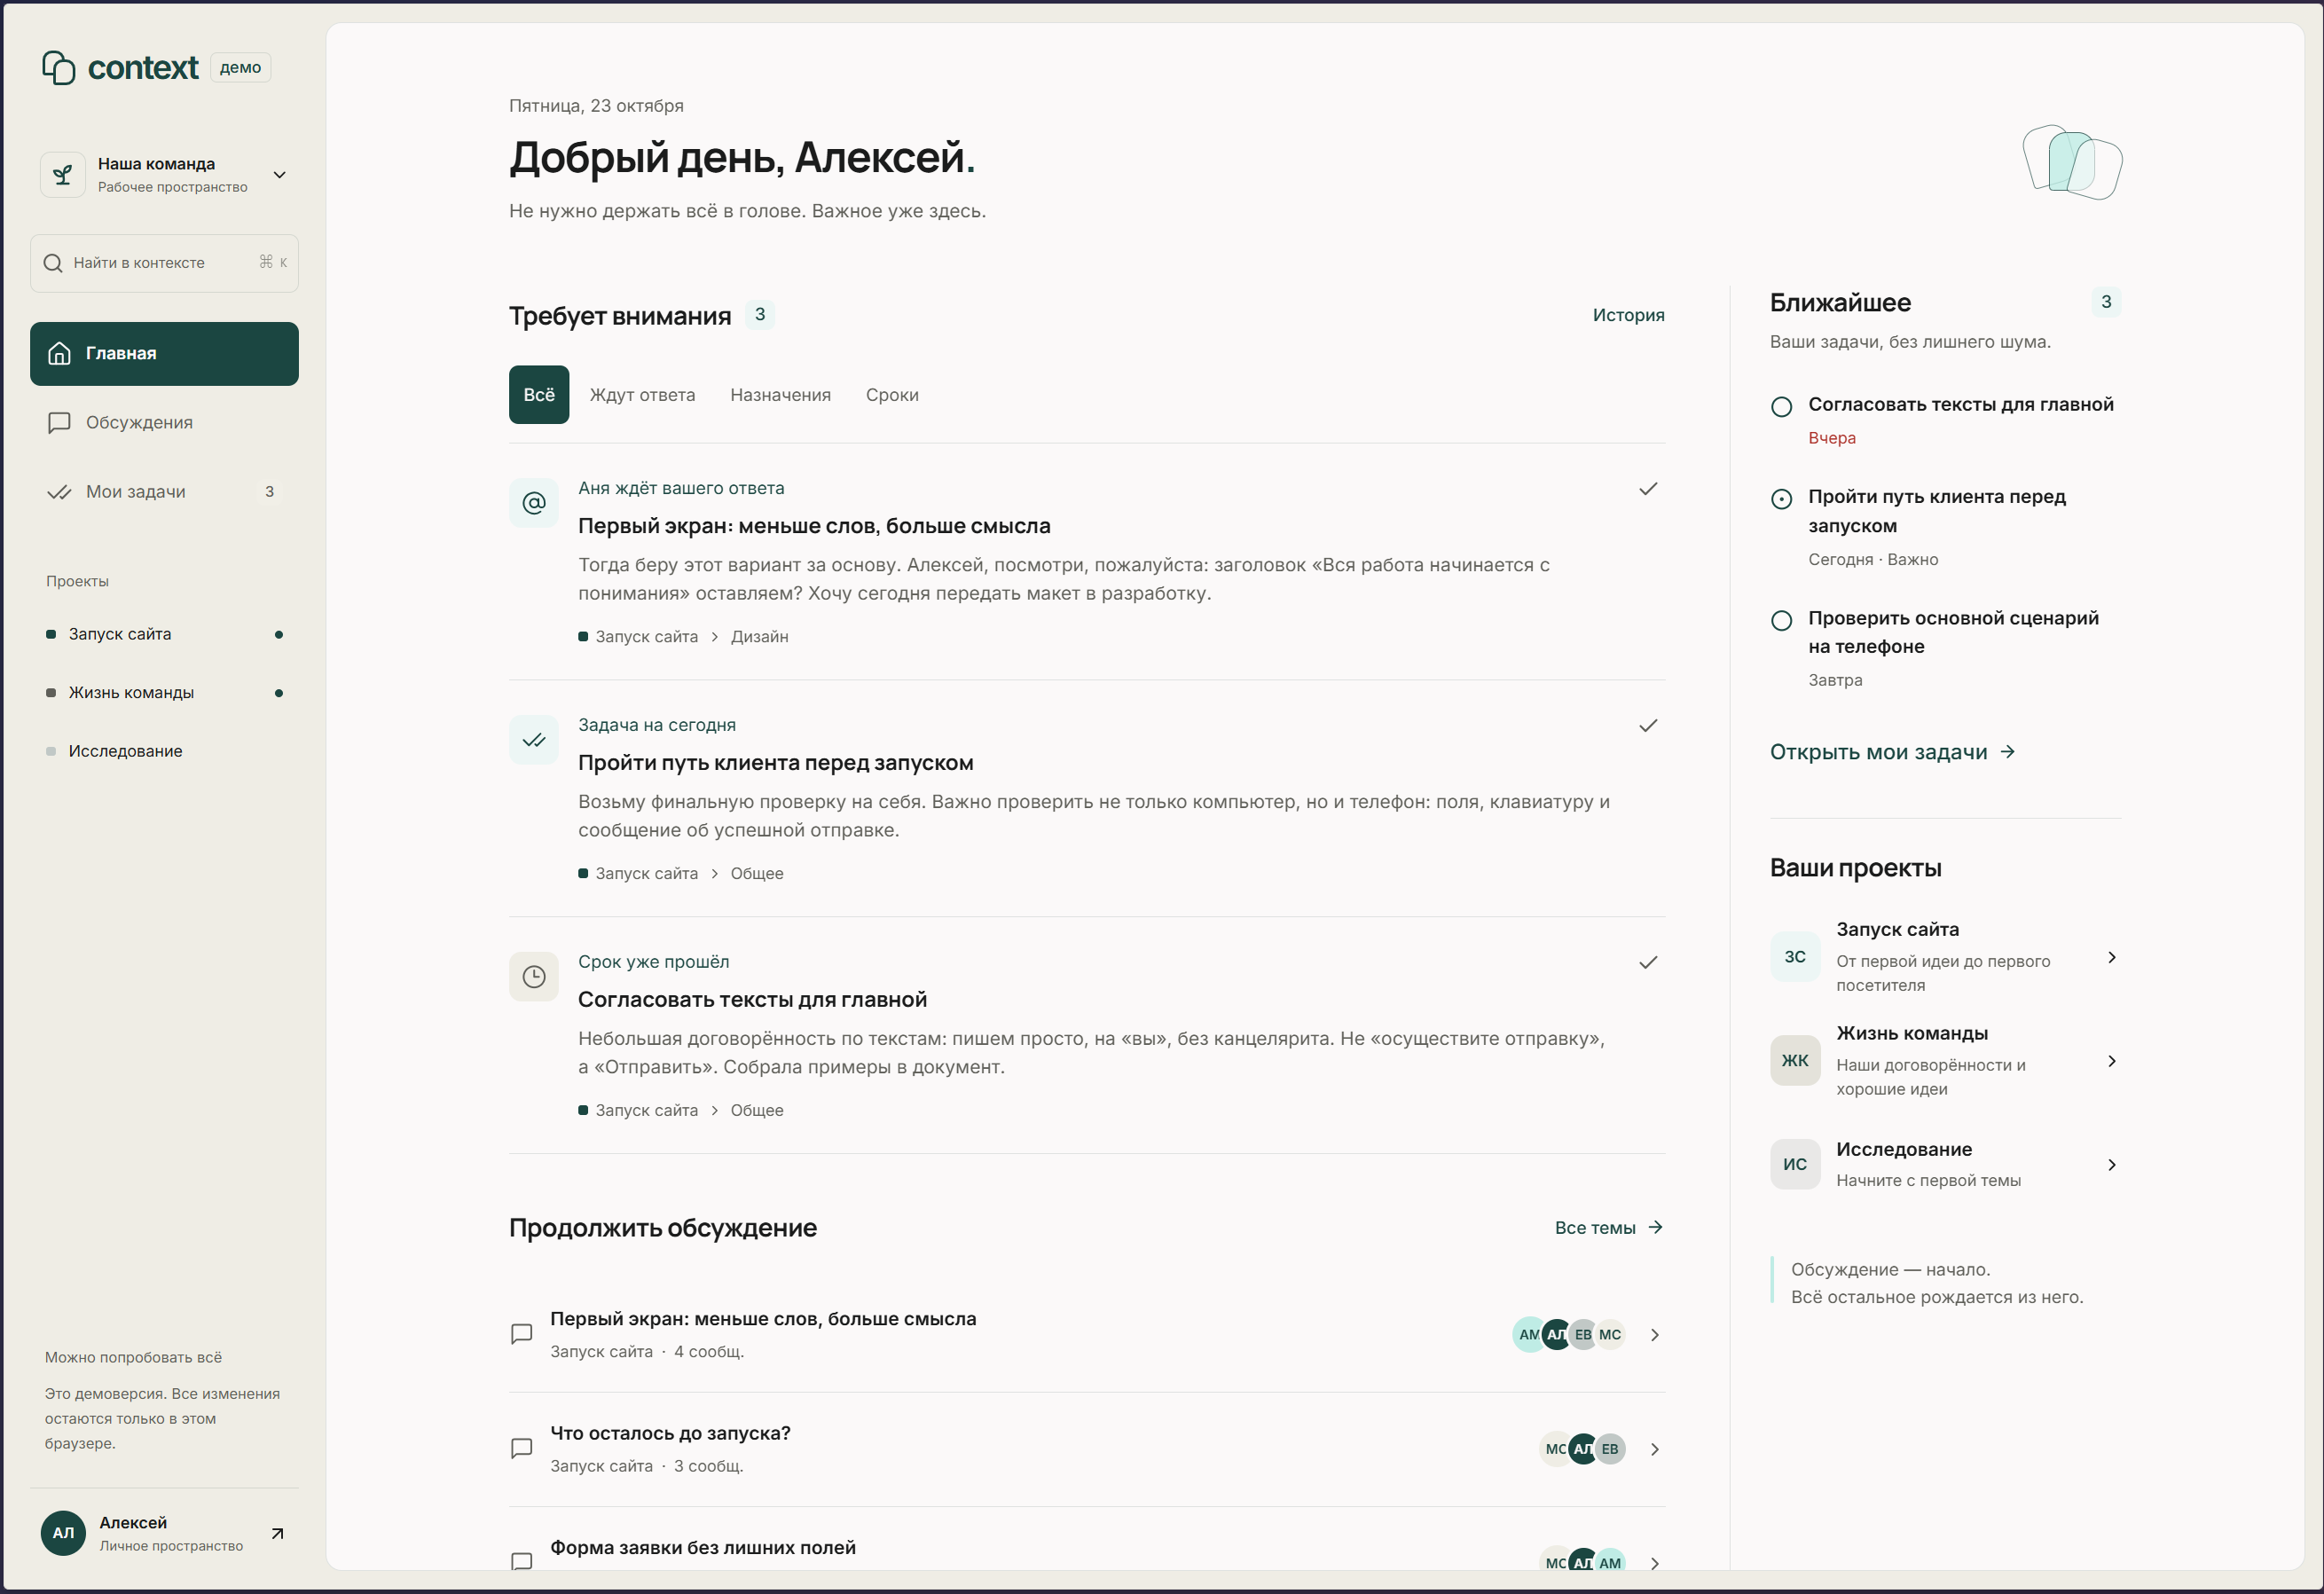Click the context logo icon
This screenshot has height=1594, width=2324.
coord(59,67)
